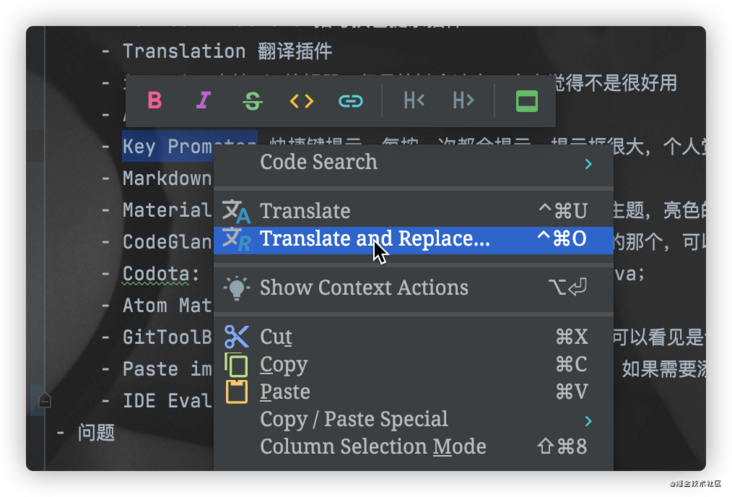Click the green panel icon in toolbar

527,101
